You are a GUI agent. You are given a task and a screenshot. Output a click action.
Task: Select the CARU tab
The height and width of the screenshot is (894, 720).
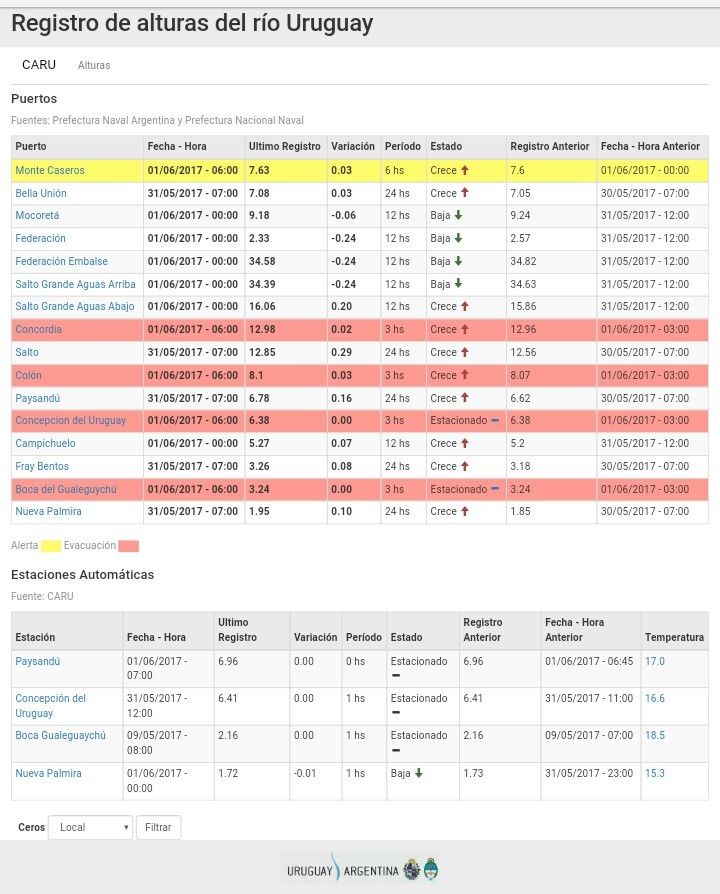coord(39,65)
